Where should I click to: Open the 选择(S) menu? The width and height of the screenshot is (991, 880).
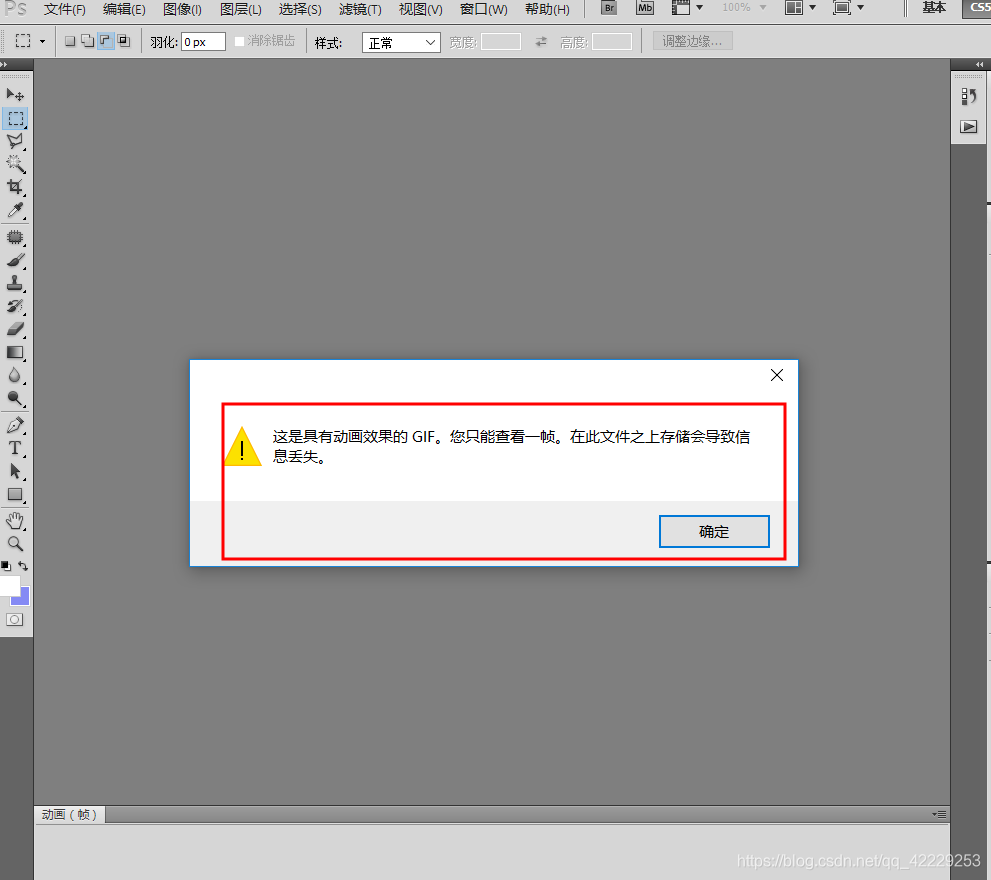click(x=300, y=9)
